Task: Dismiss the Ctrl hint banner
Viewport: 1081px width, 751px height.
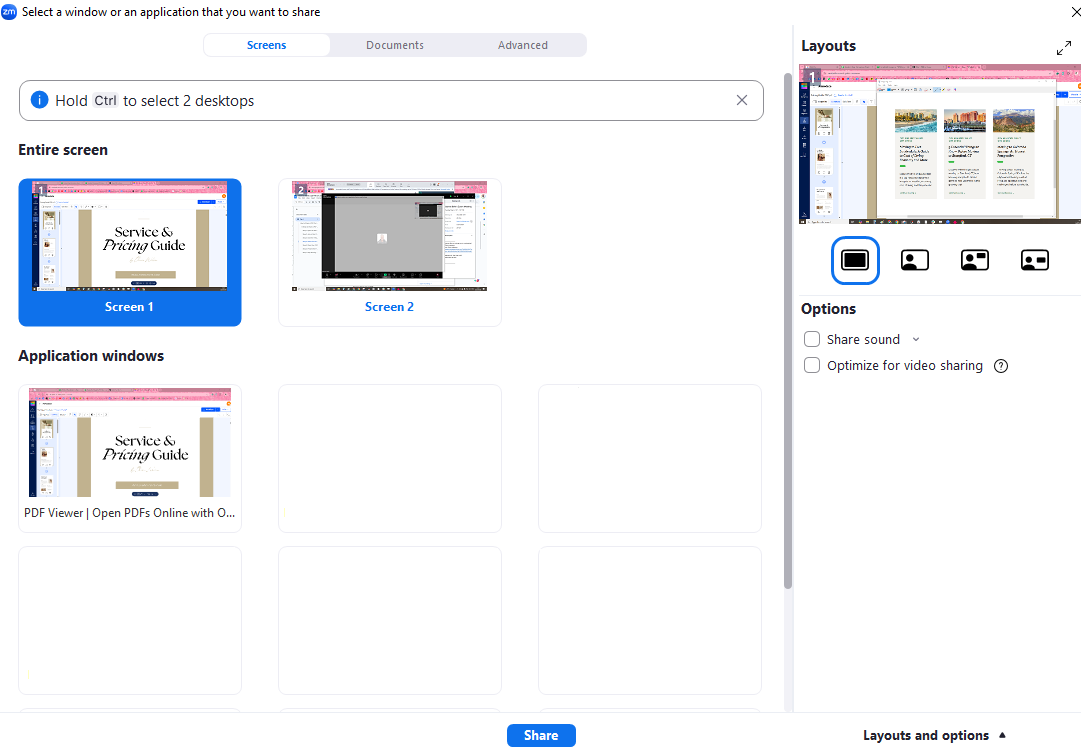Action: (742, 100)
